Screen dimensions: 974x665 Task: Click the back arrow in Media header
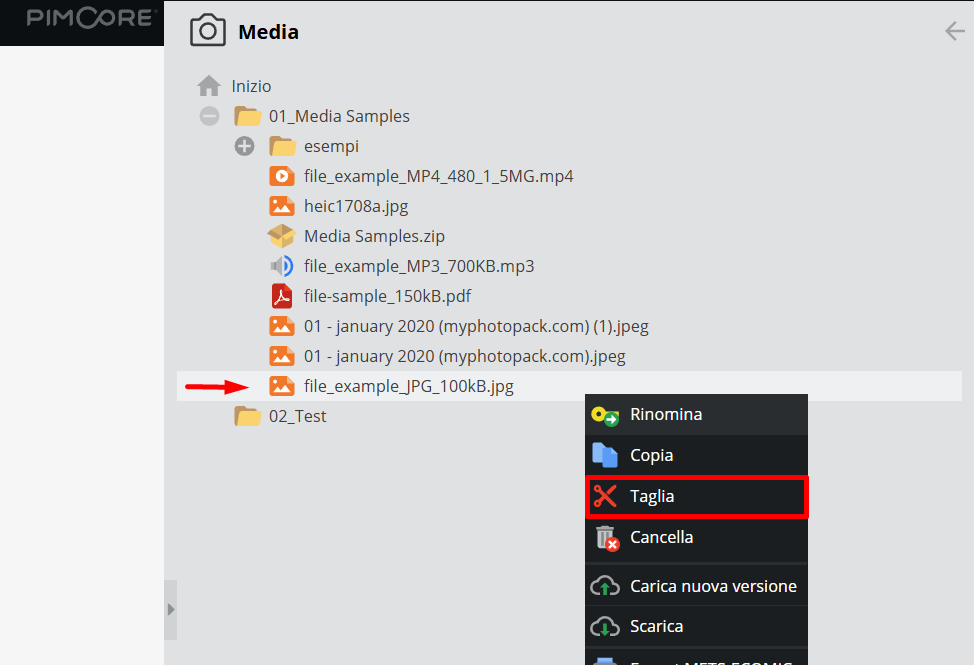coord(954,32)
